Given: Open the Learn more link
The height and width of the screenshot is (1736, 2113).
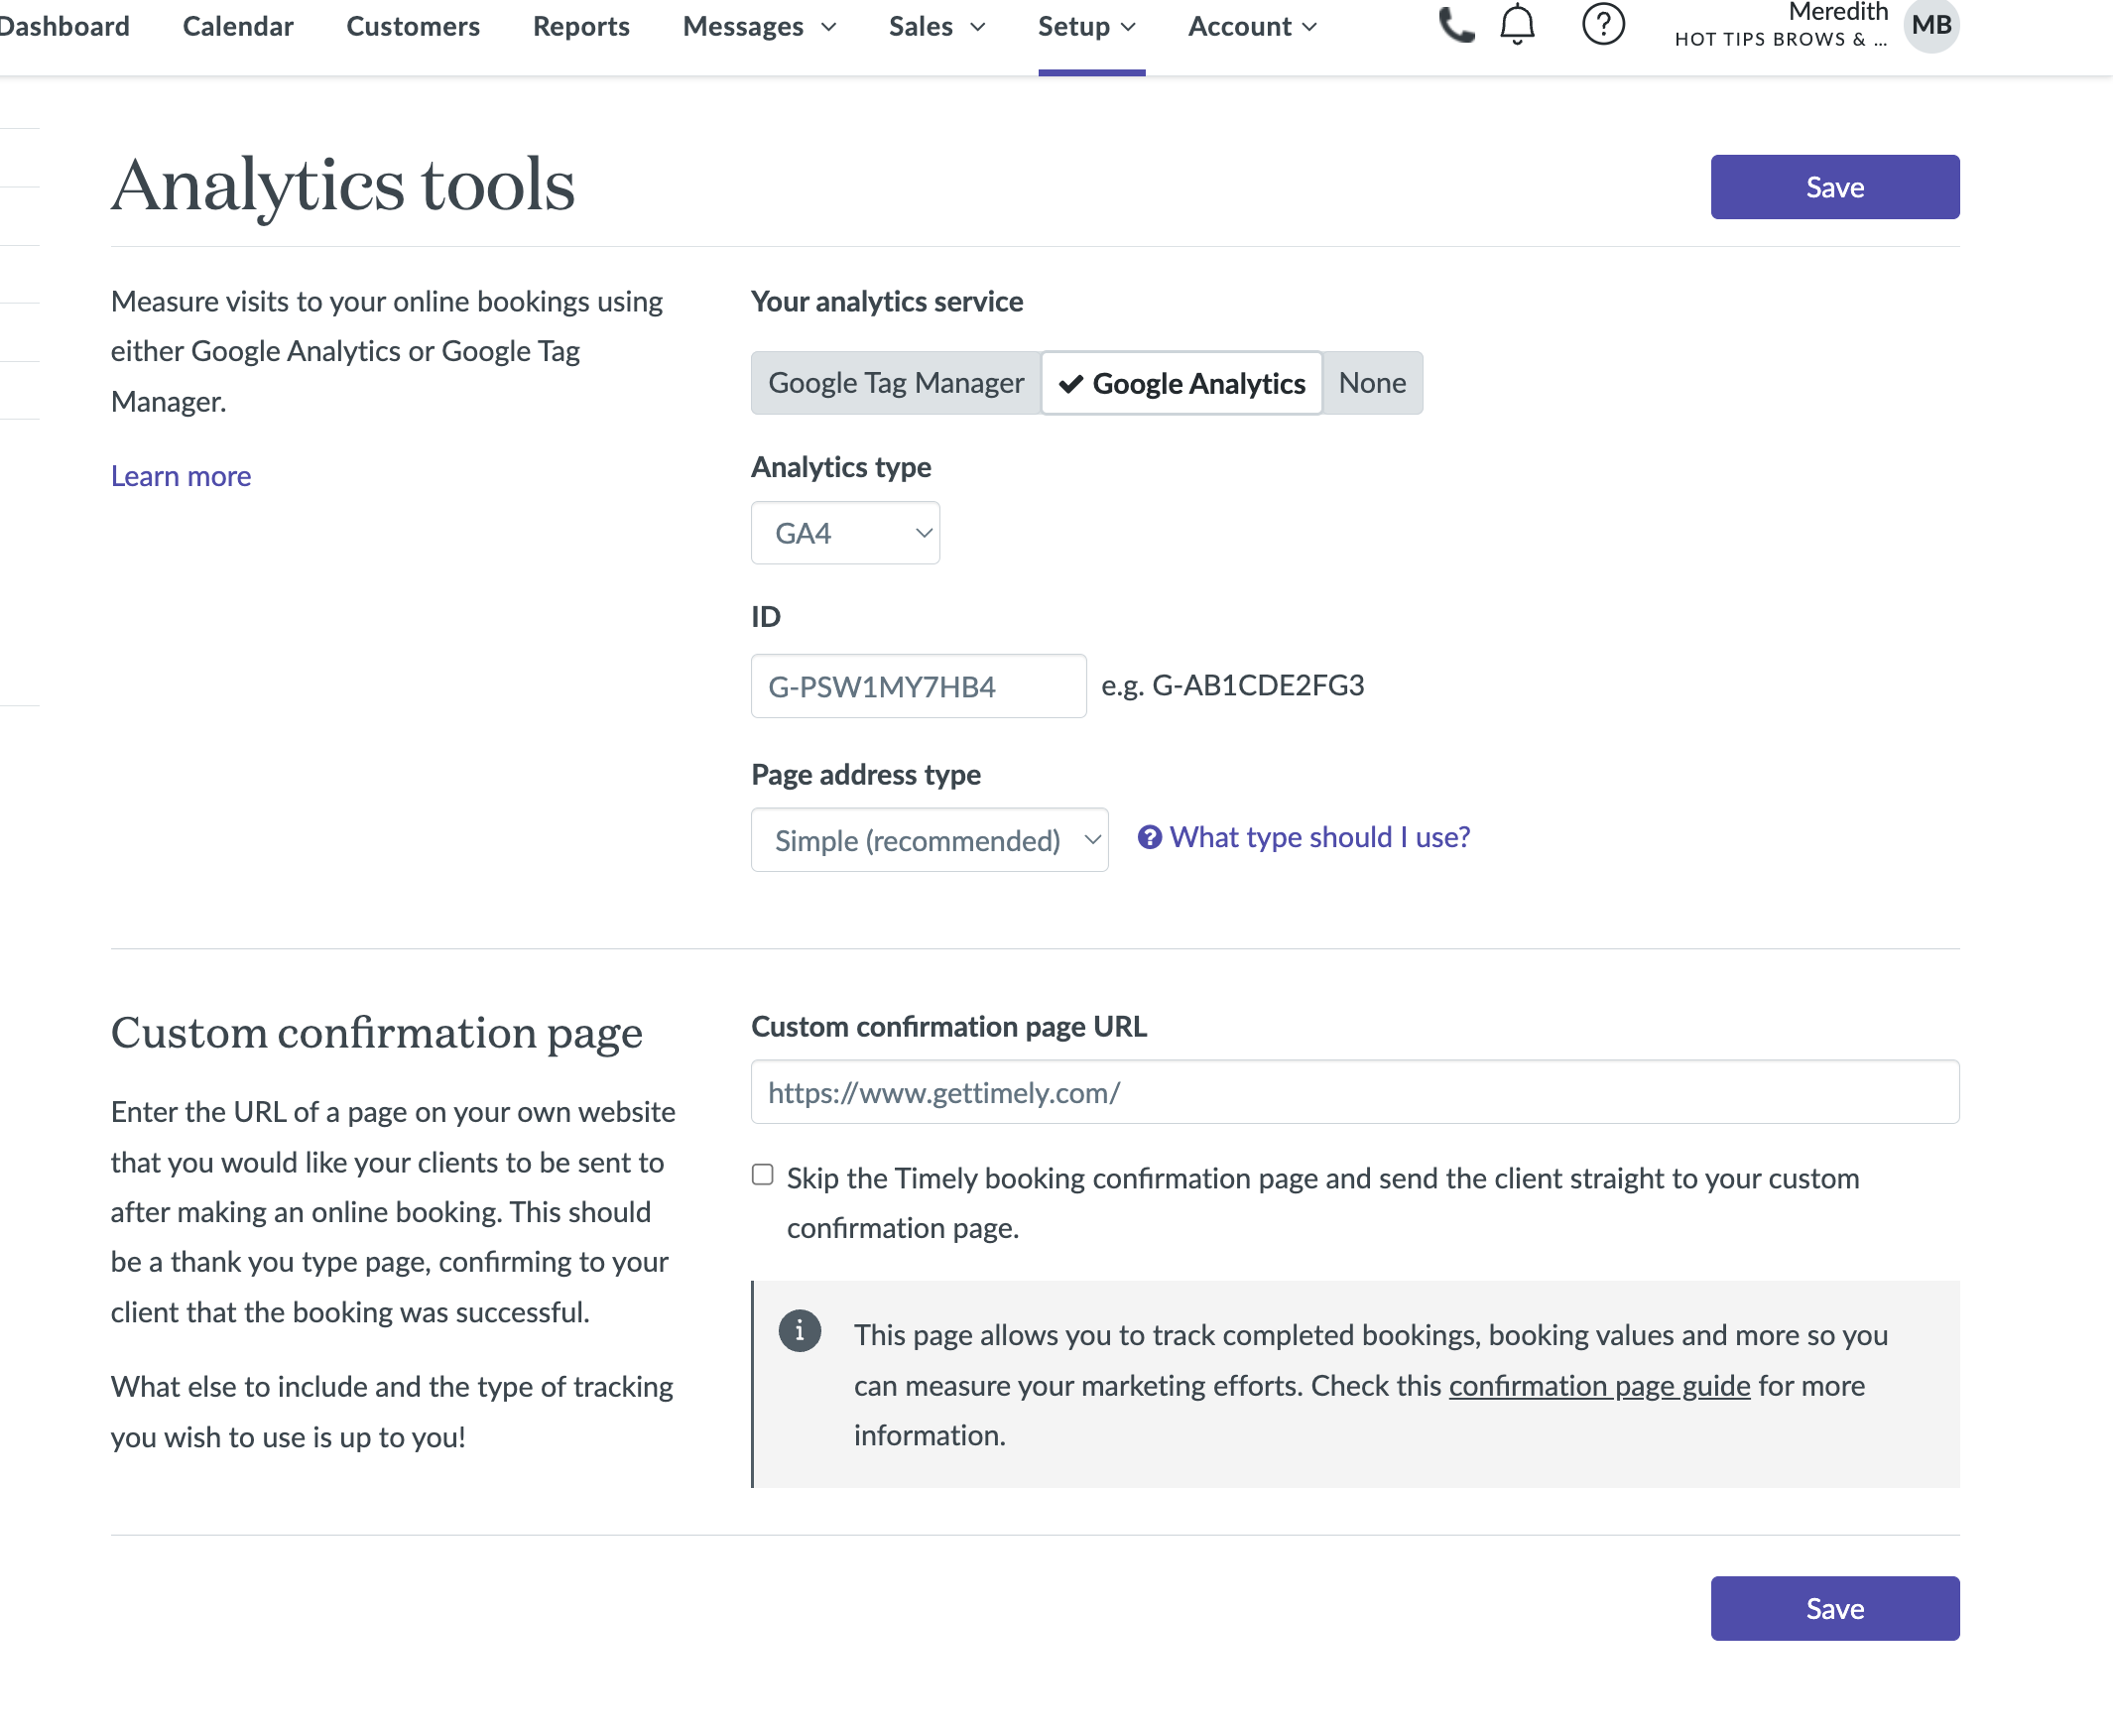Looking at the screenshot, I should (x=181, y=476).
